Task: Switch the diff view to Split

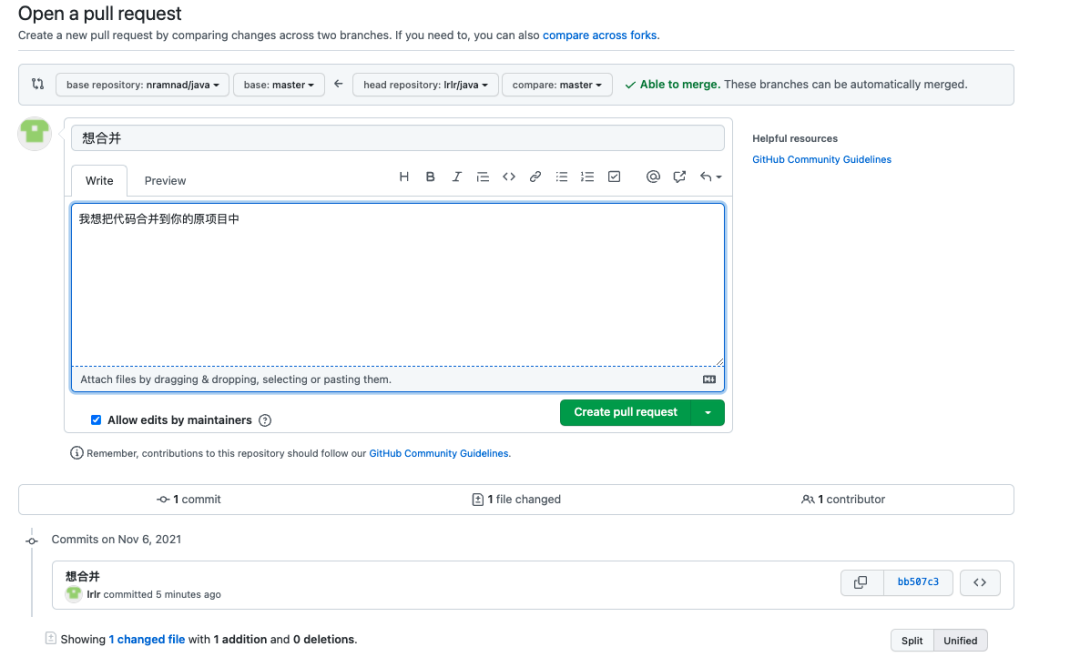Action: click(x=911, y=640)
